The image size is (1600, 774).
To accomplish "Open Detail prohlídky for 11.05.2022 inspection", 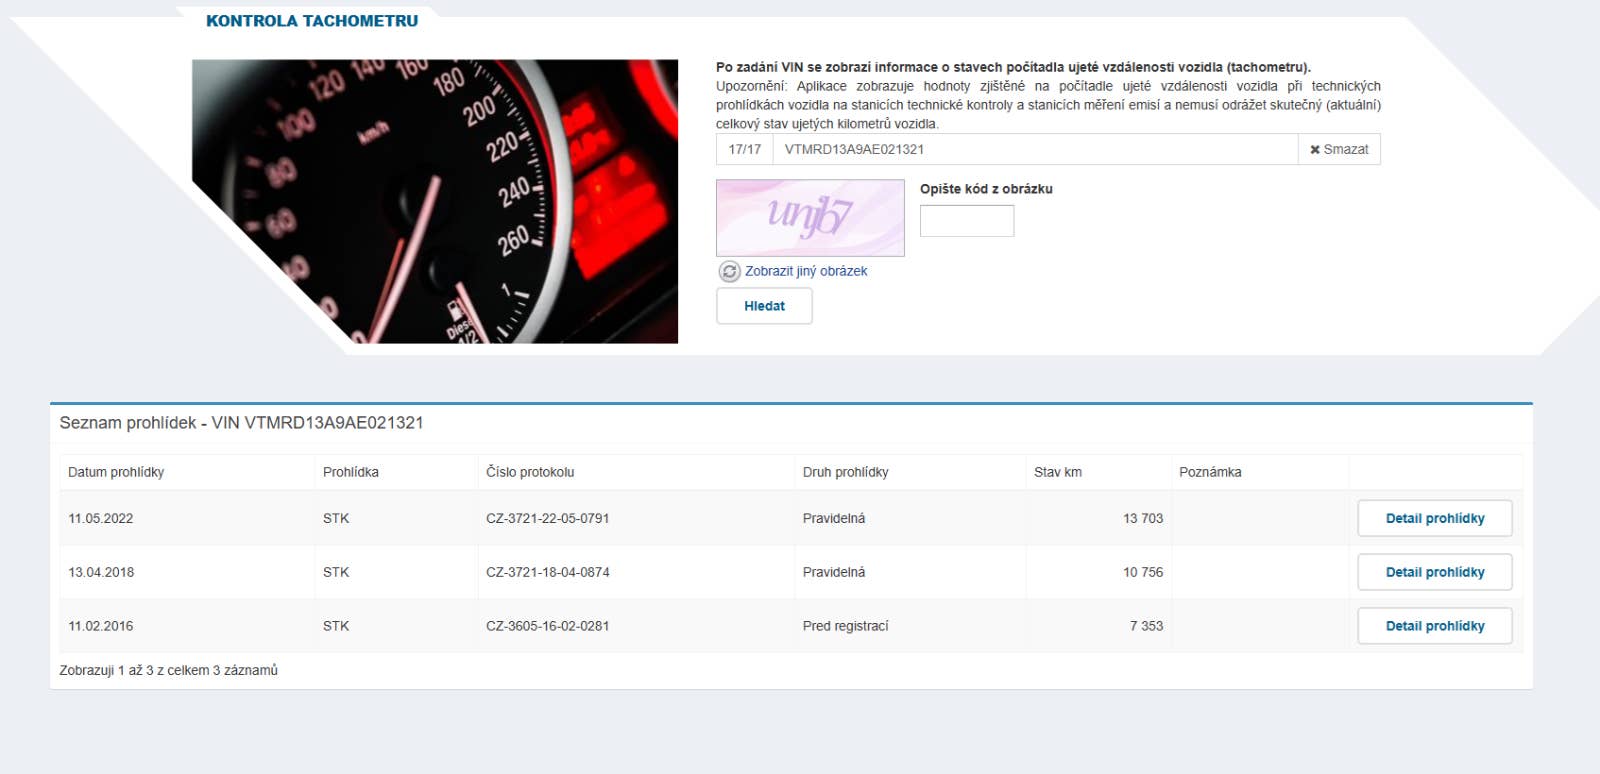I will pos(1434,518).
